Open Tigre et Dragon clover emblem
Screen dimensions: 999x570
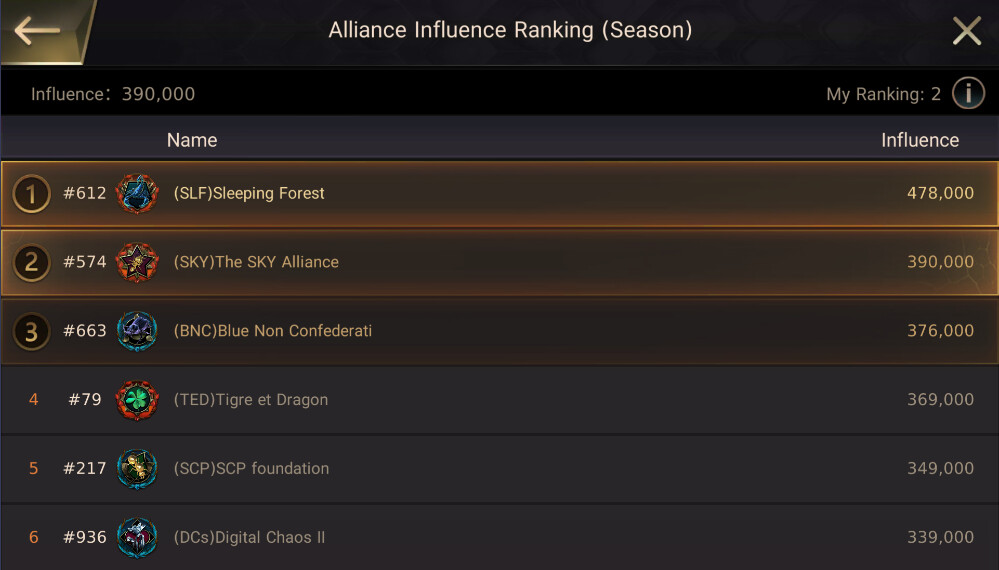click(137, 400)
